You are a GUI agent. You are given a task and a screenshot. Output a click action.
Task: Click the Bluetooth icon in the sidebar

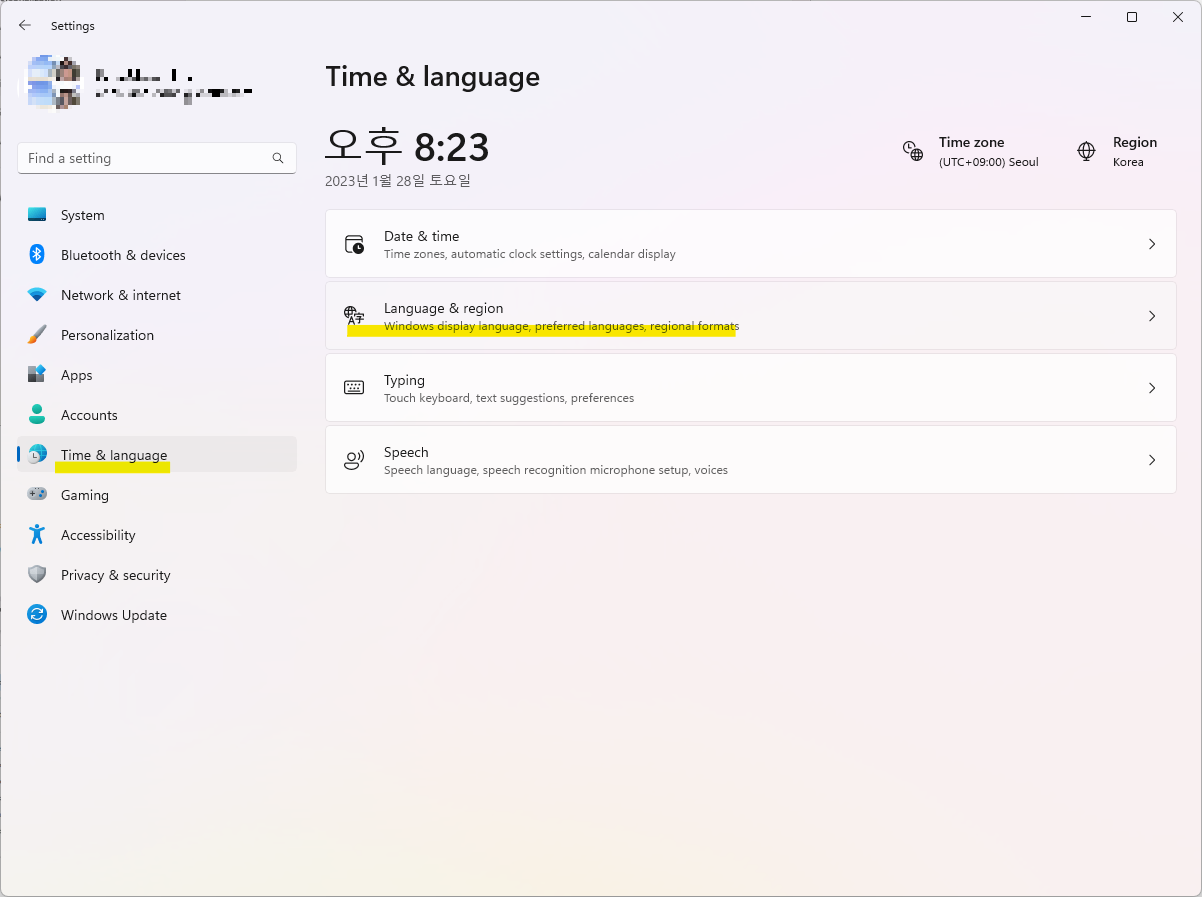(37, 255)
